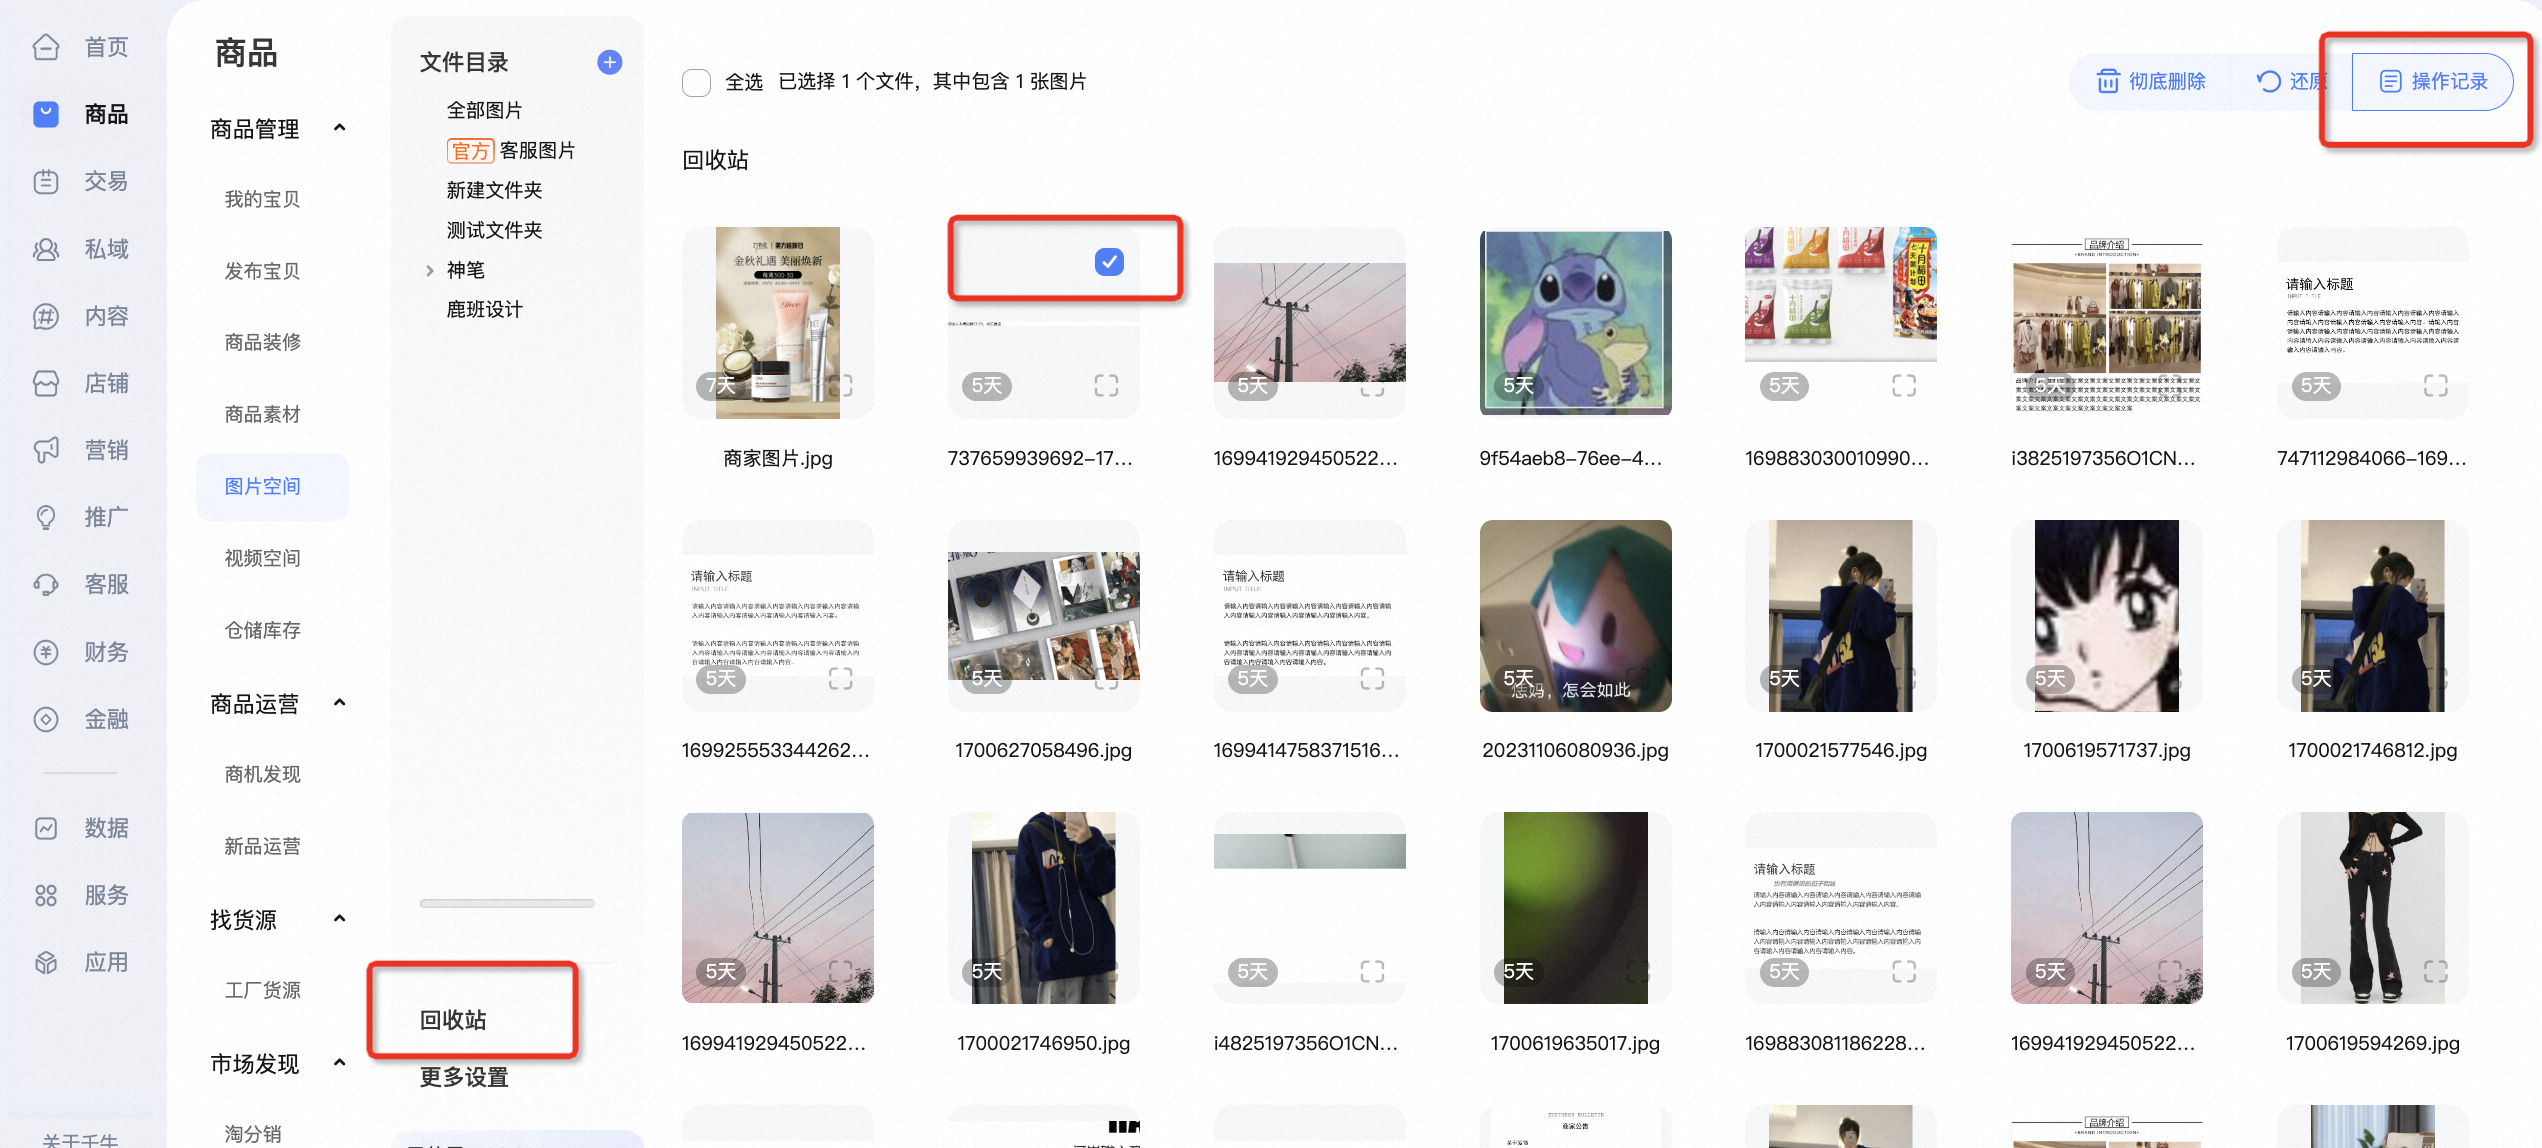Click the 彻底删除 trash icon
Screen dimensions: 2542x1148
2107,81
